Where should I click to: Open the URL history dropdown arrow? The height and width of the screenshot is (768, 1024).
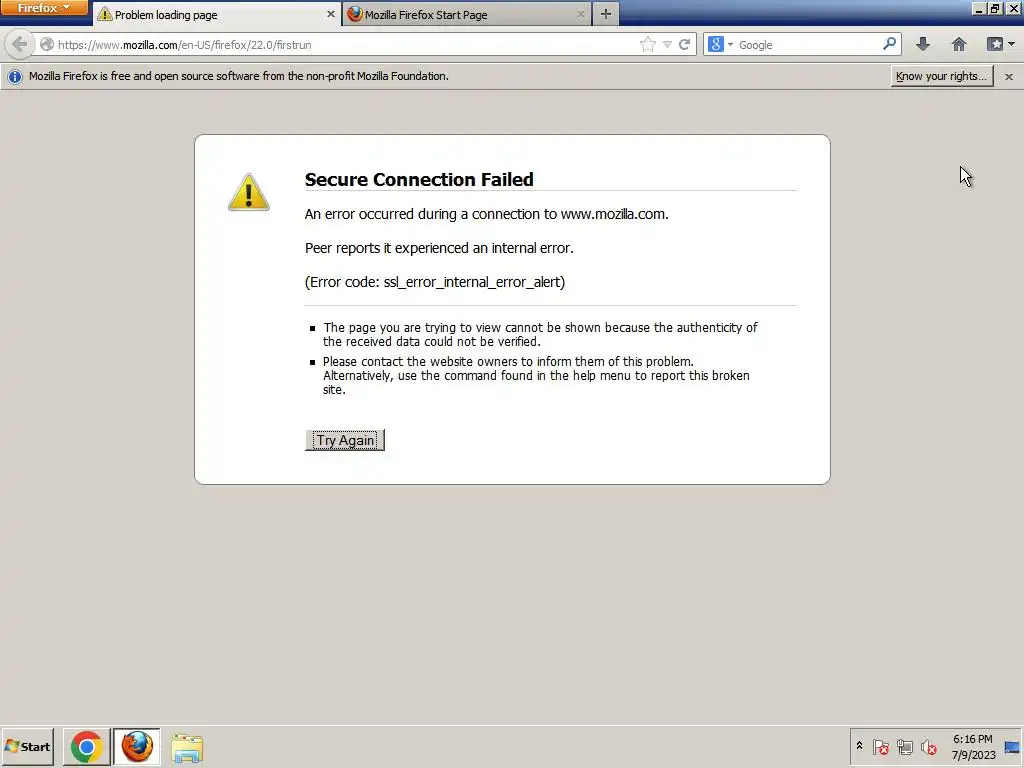[667, 44]
